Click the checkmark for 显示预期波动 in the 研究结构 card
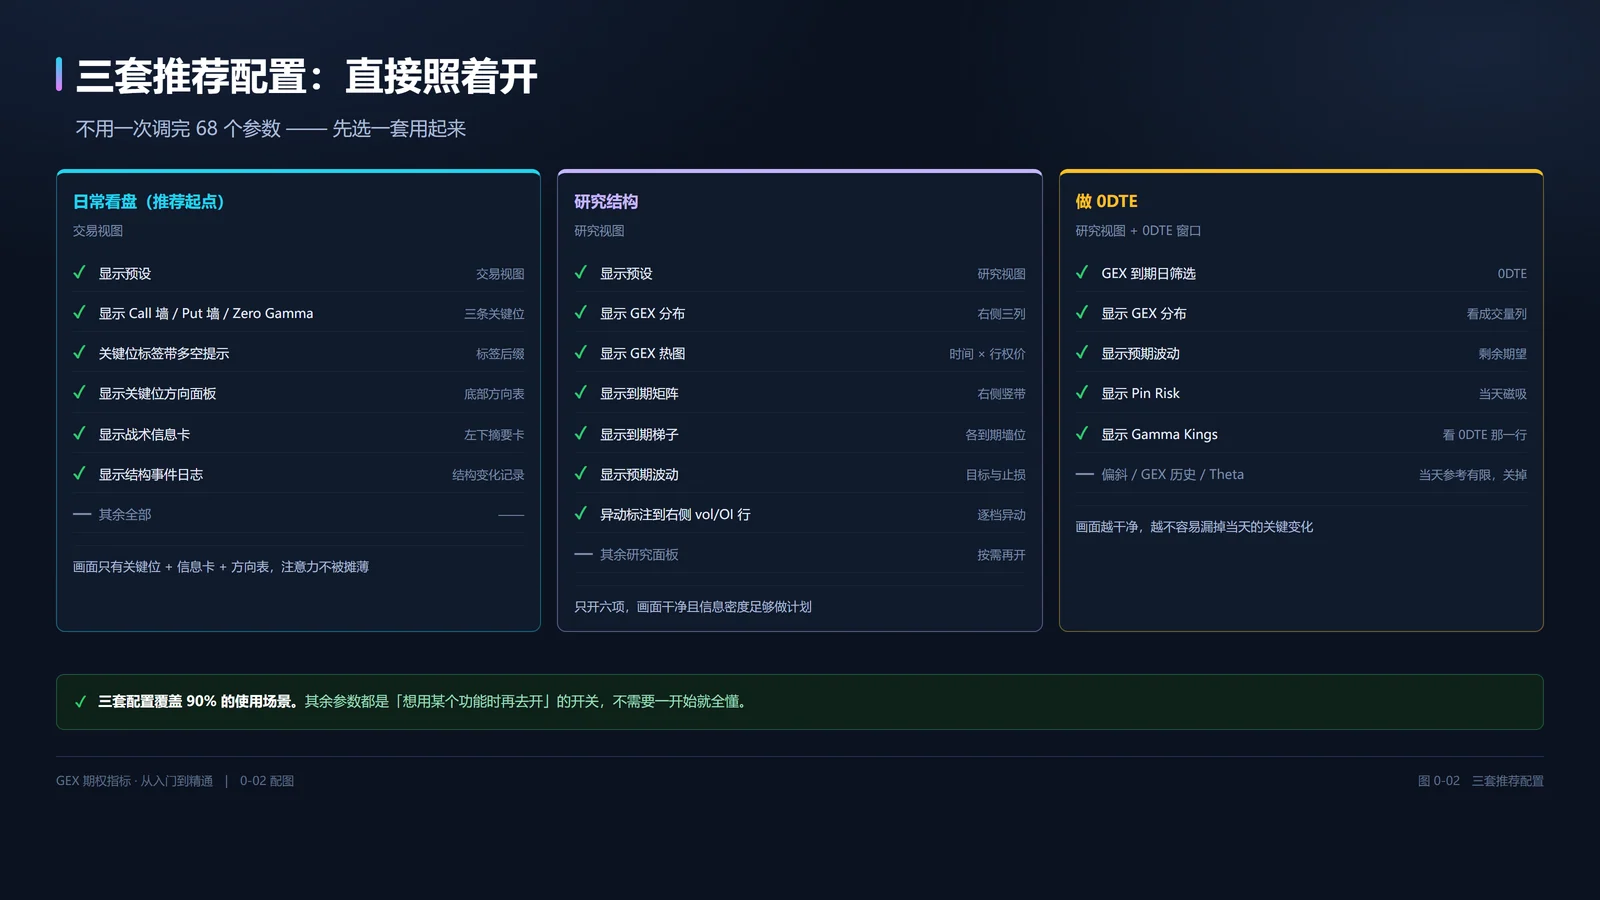Viewport: 1600px width, 900px height. click(x=581, y=474)
